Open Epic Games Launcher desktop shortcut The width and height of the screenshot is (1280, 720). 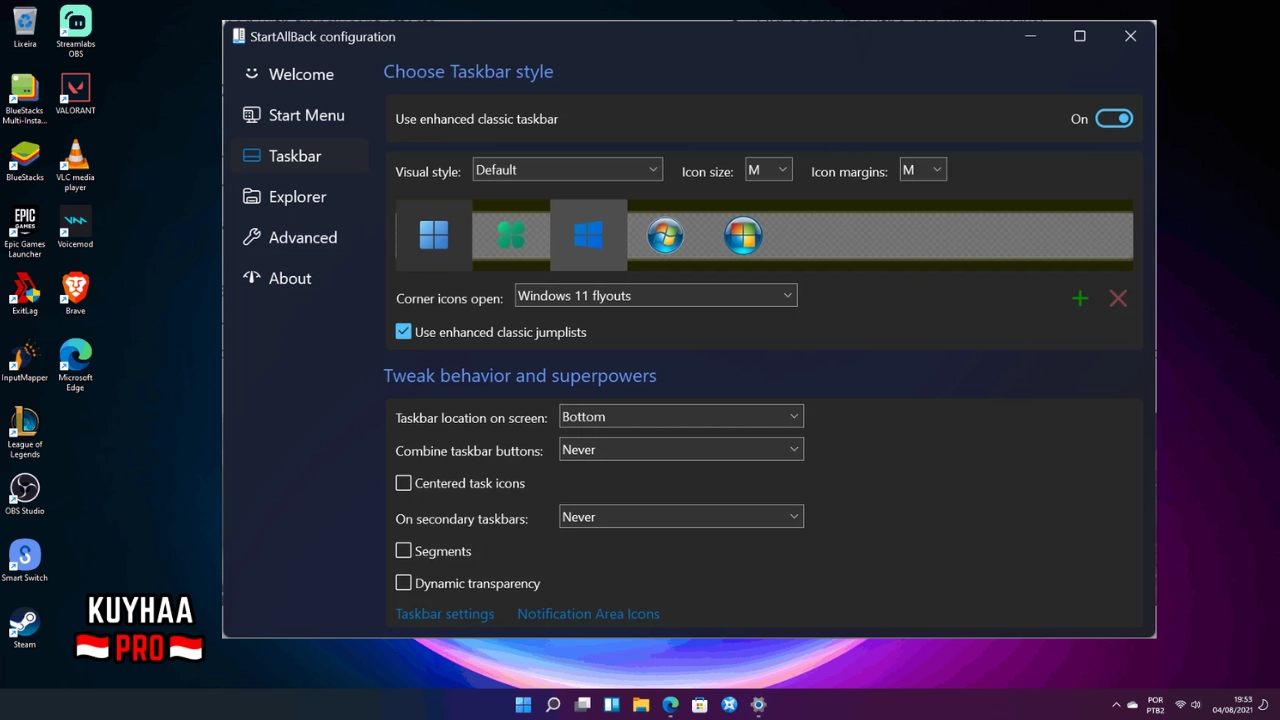tap(25, 232)
